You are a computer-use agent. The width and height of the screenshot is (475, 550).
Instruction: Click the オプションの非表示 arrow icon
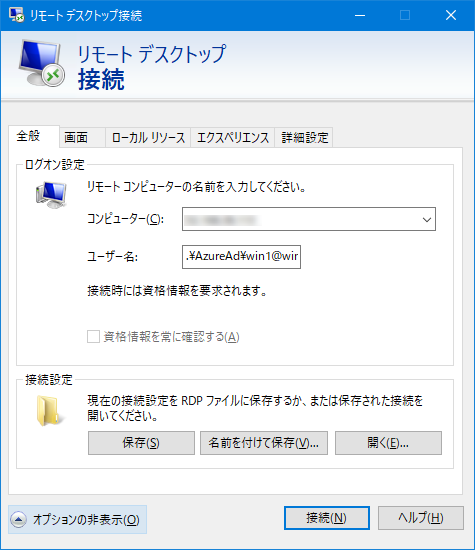[19, 519]
